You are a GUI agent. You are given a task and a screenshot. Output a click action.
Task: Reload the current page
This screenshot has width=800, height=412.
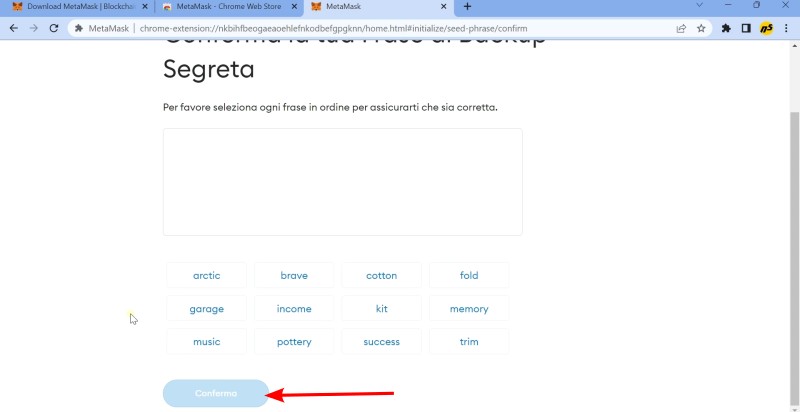(x=54, y=29)
